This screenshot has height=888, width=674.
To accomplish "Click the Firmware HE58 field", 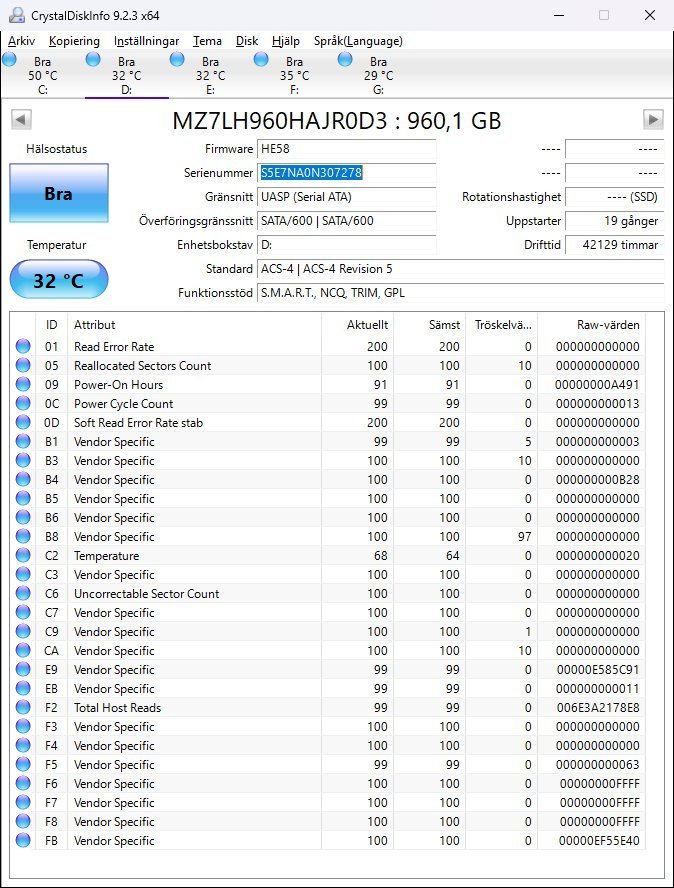I will pyautogui.click(x=347, y=149).
